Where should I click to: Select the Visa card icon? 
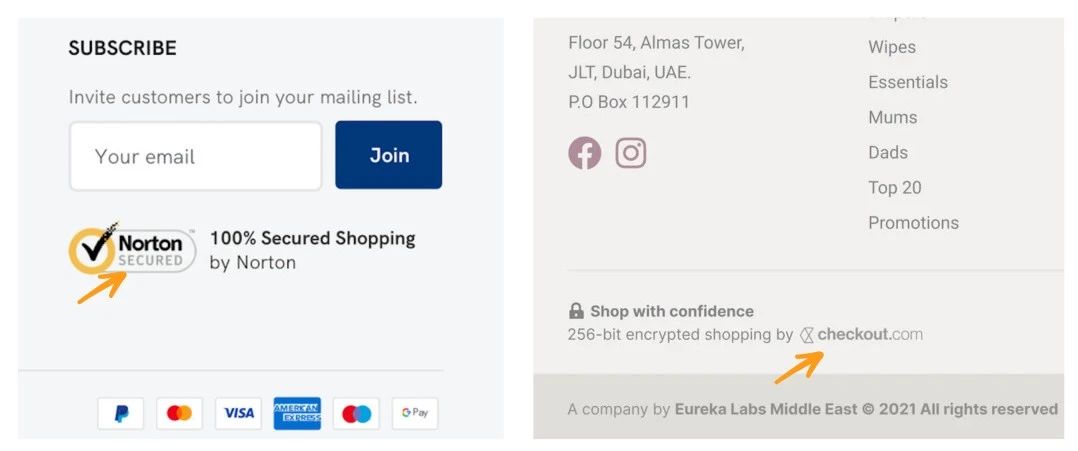click(238, 413)
